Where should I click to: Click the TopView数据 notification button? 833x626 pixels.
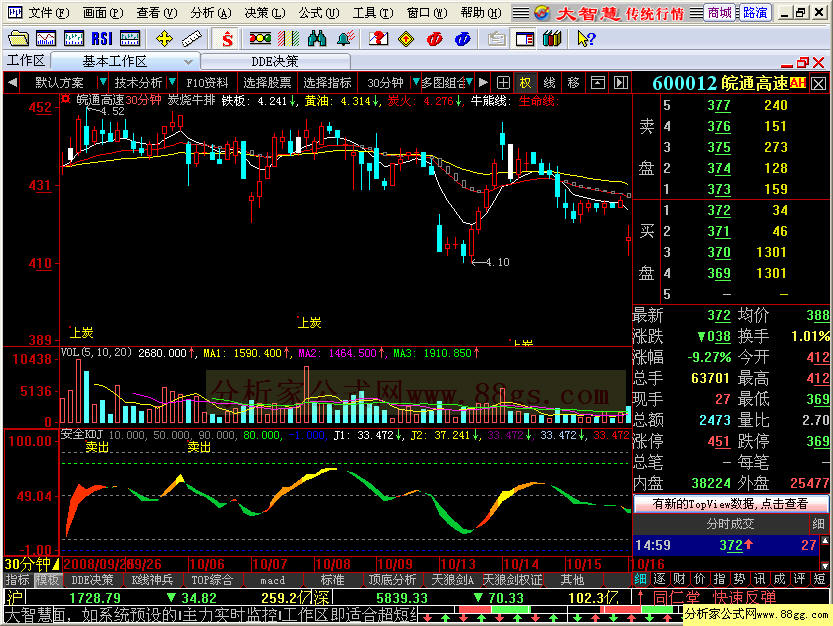[730, 503]
